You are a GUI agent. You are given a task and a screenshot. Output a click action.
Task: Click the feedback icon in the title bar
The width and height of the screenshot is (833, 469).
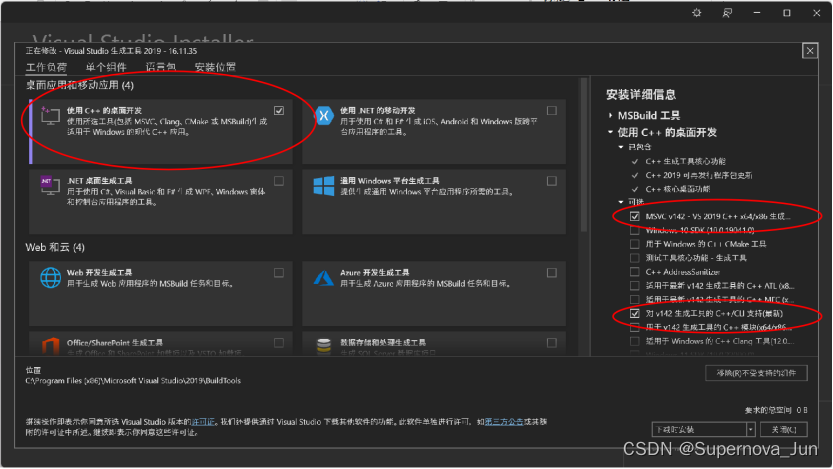pos(727,13)
